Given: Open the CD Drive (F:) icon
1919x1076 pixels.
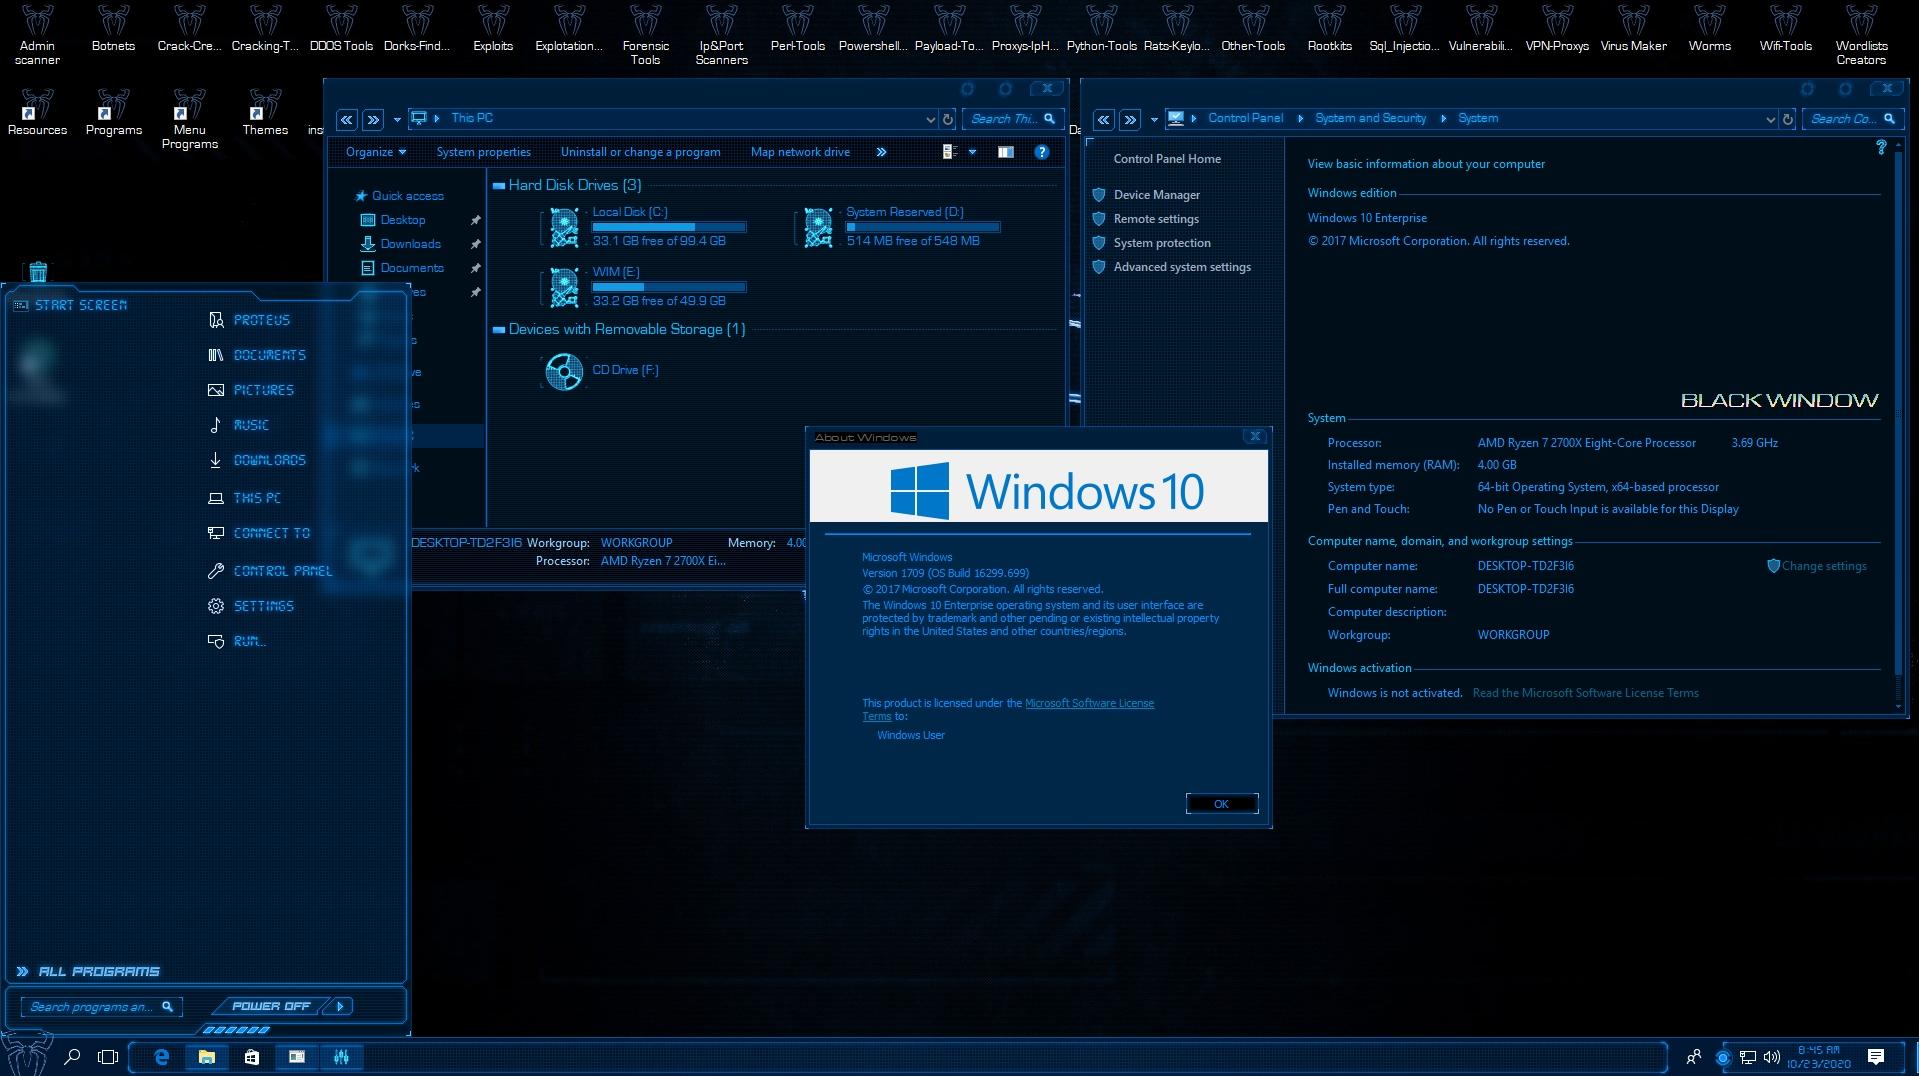Looking at the screenshot, I should 564,371.
